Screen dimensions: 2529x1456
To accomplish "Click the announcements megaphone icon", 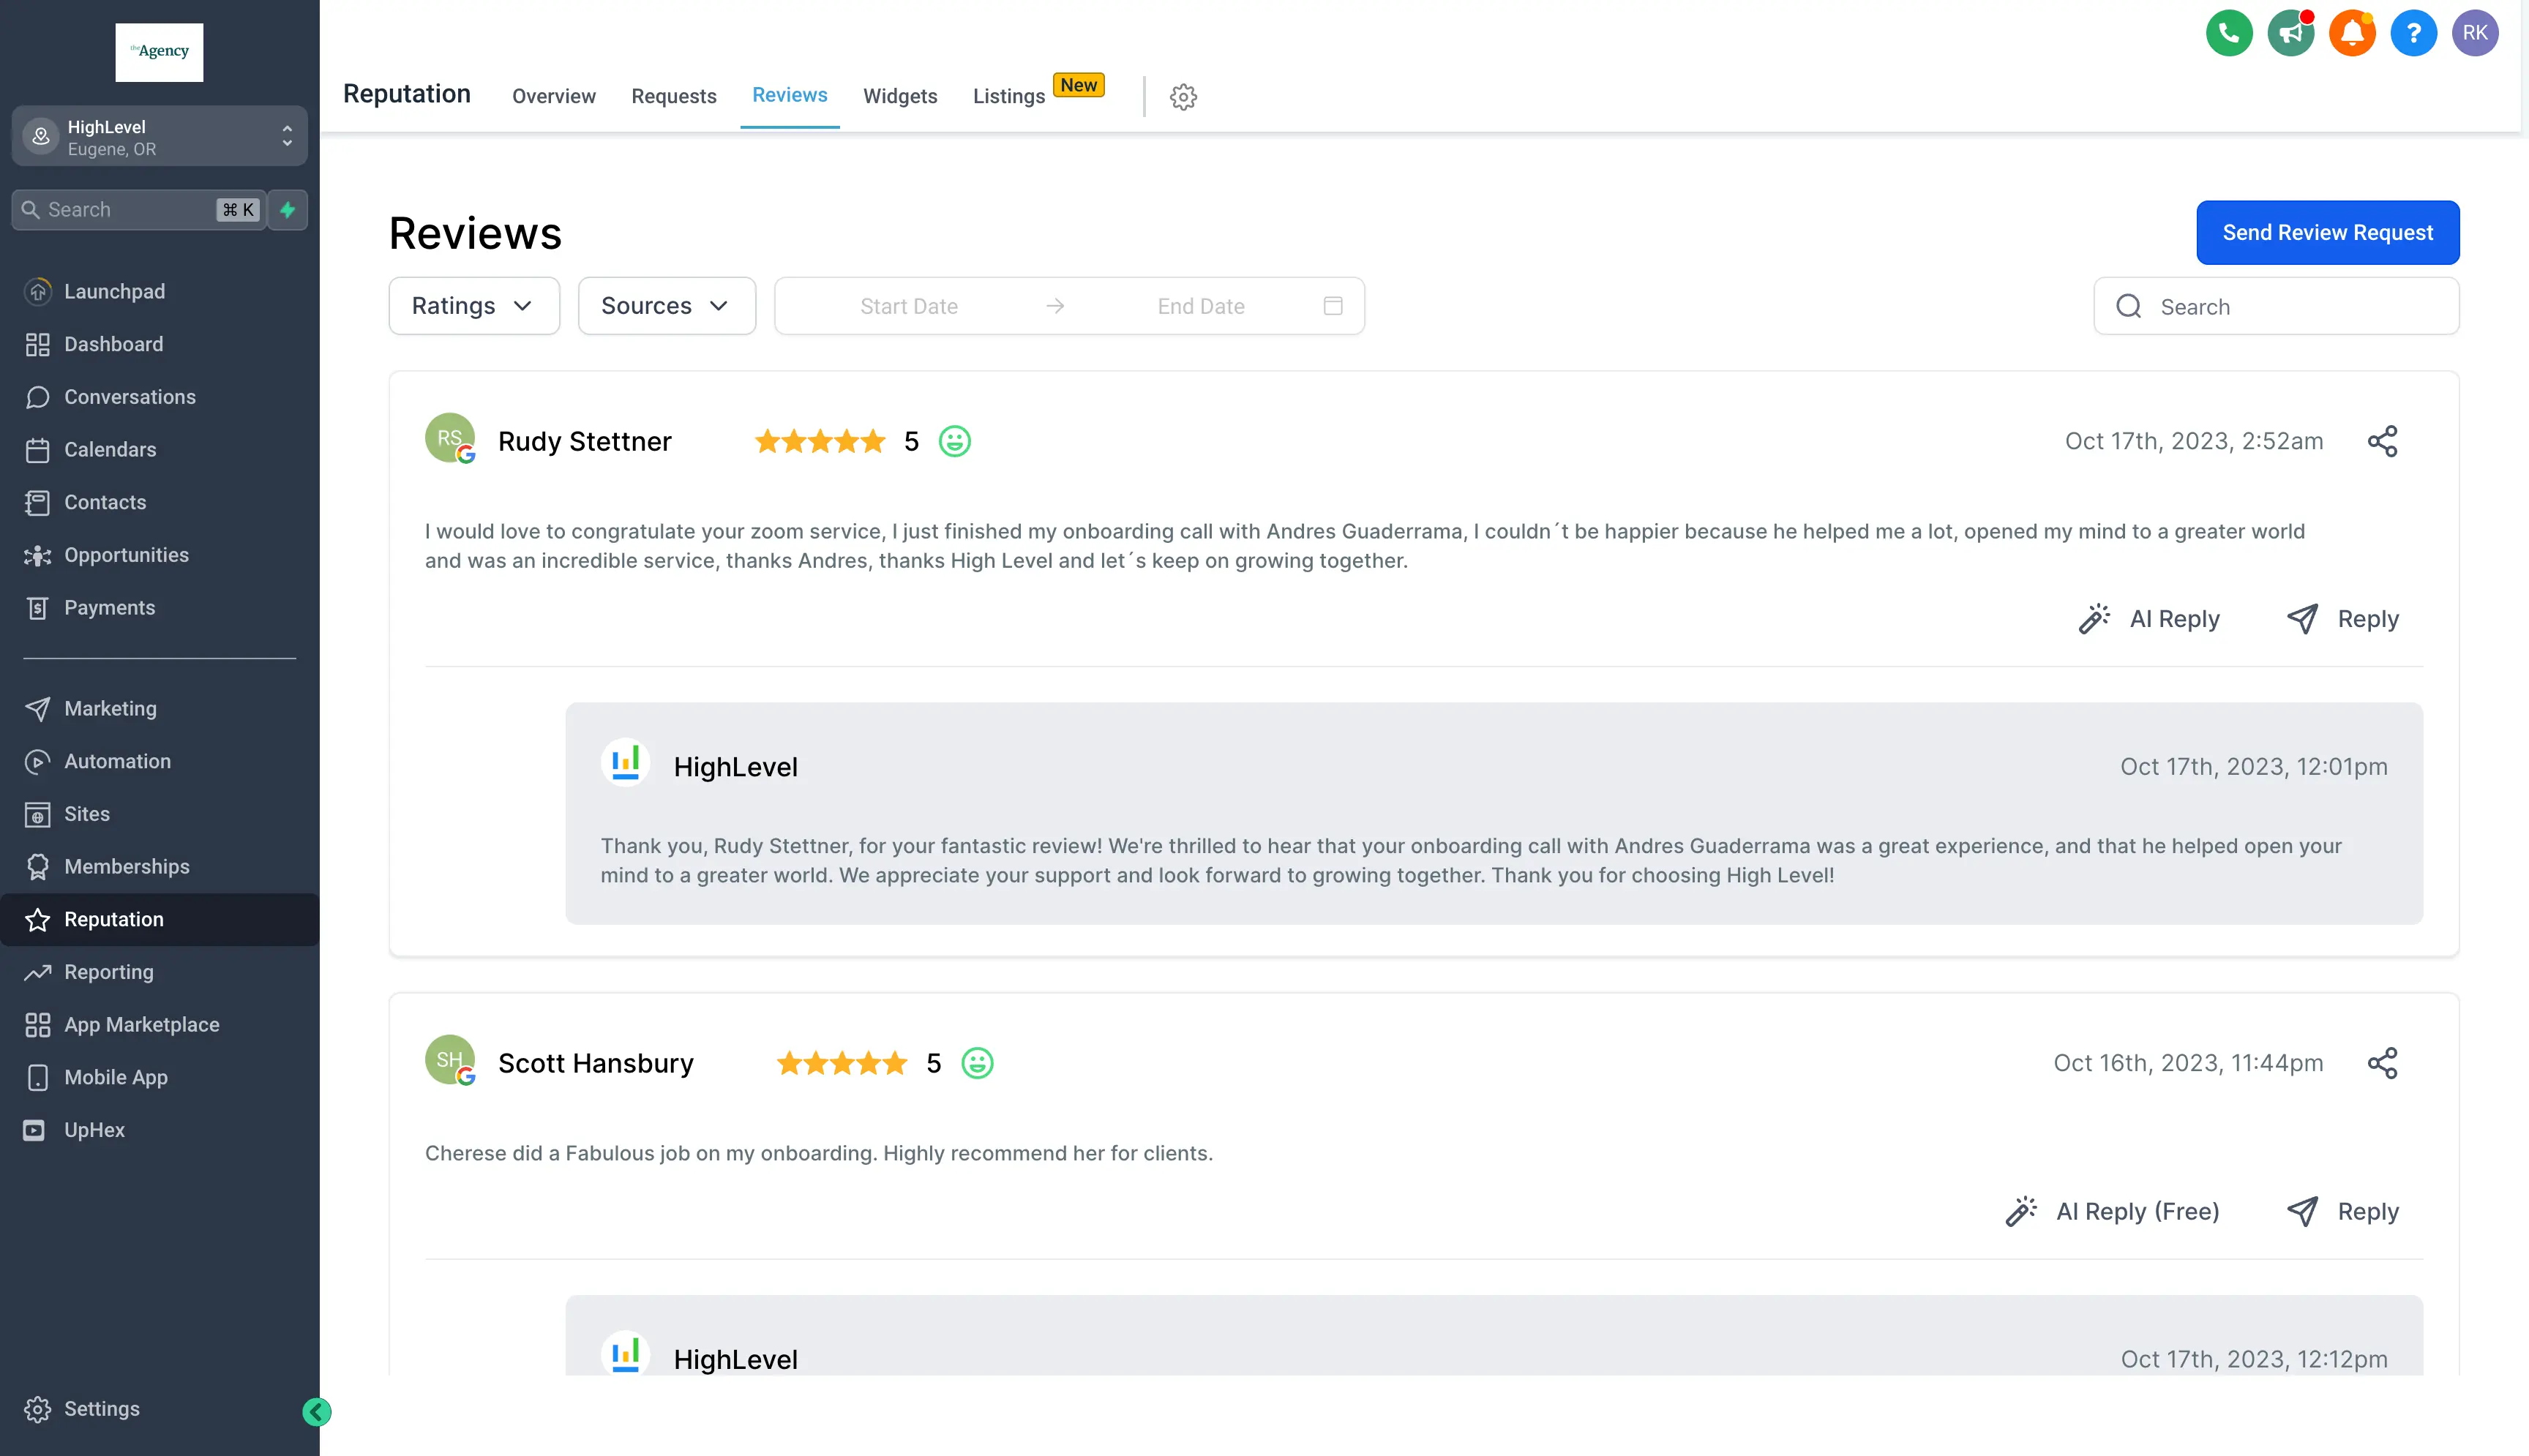I will 2290,32.
